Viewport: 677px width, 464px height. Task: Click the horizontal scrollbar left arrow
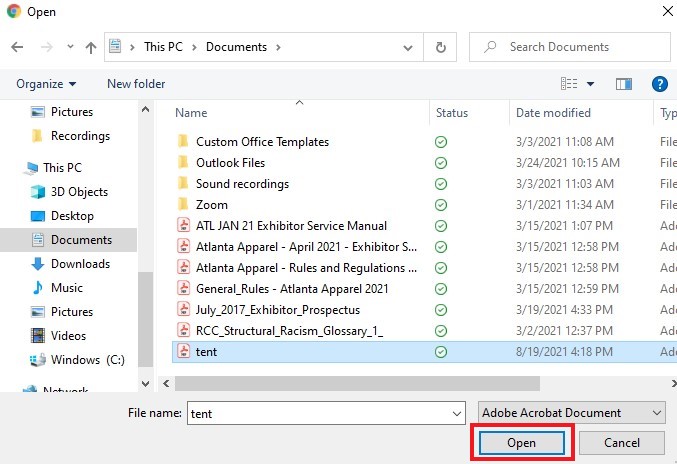pyautogui.click(x=166, y=383)
